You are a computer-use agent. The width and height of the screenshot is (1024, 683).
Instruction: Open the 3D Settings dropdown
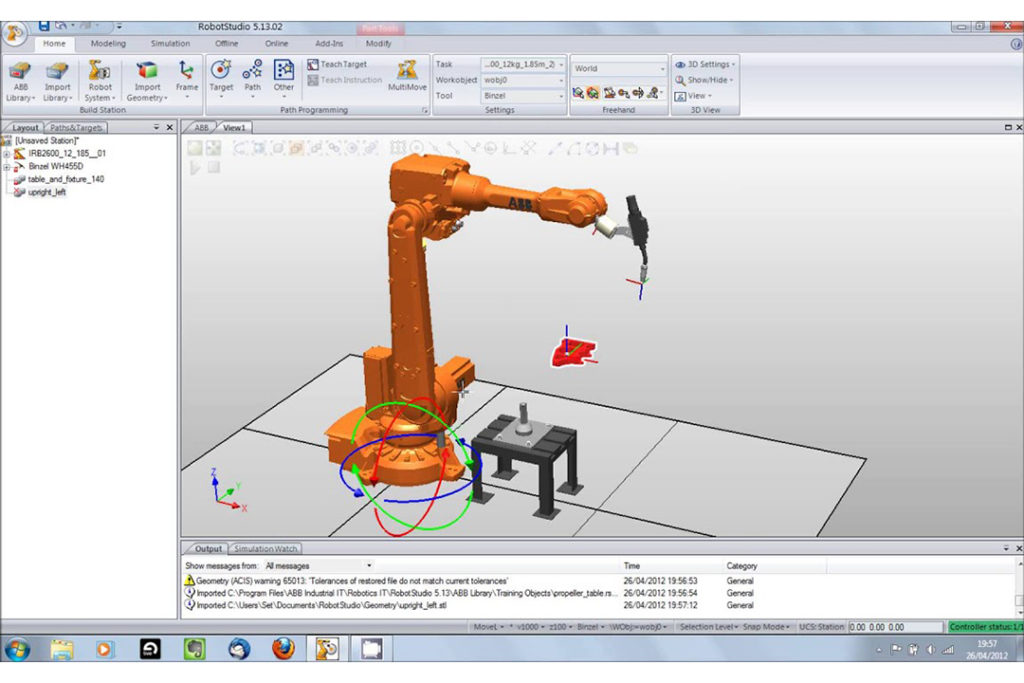[x=705, y=65]
